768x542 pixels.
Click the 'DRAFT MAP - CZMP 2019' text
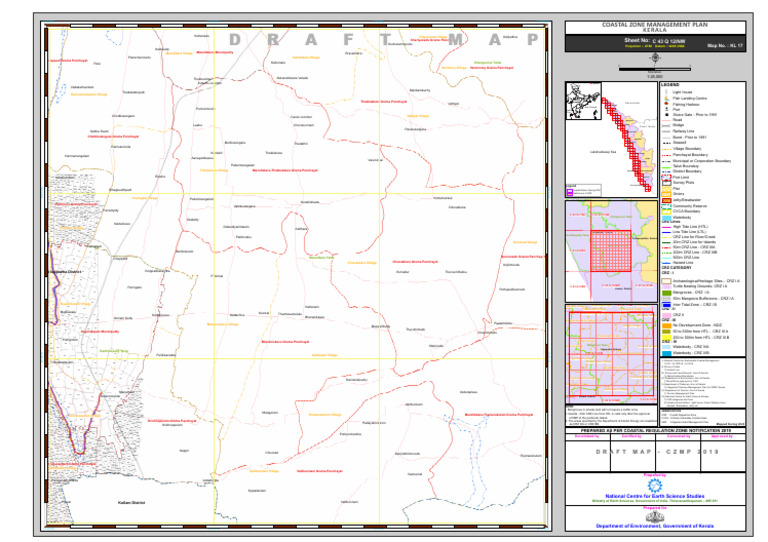coord(656,452)
